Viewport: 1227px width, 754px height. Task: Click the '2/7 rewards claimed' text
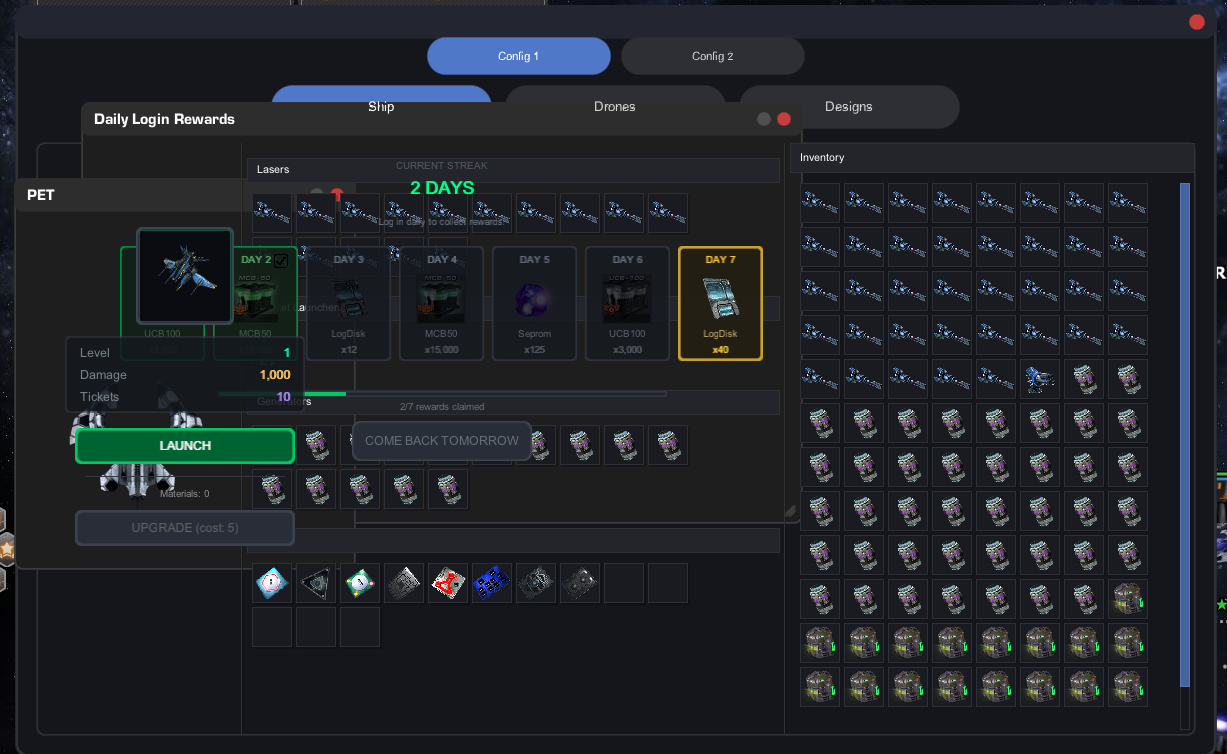click(x=442, y=407)
